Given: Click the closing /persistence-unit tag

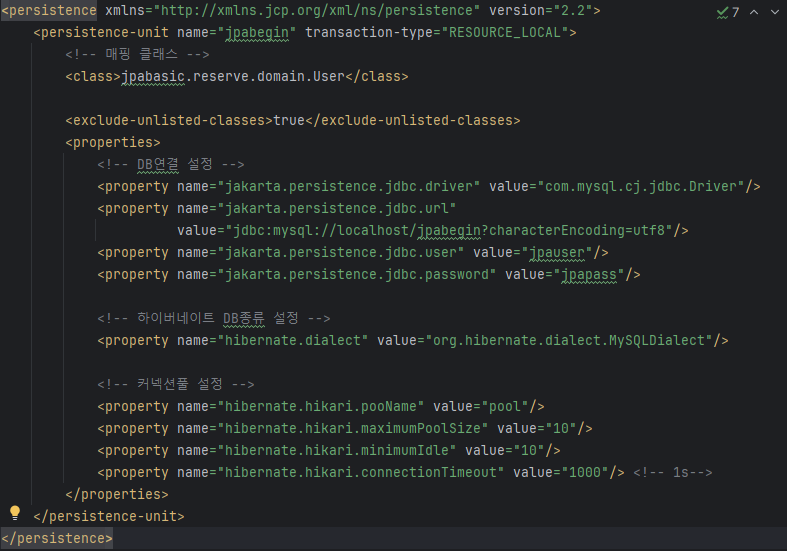Looking at the screenshot, I should [109, 516].
